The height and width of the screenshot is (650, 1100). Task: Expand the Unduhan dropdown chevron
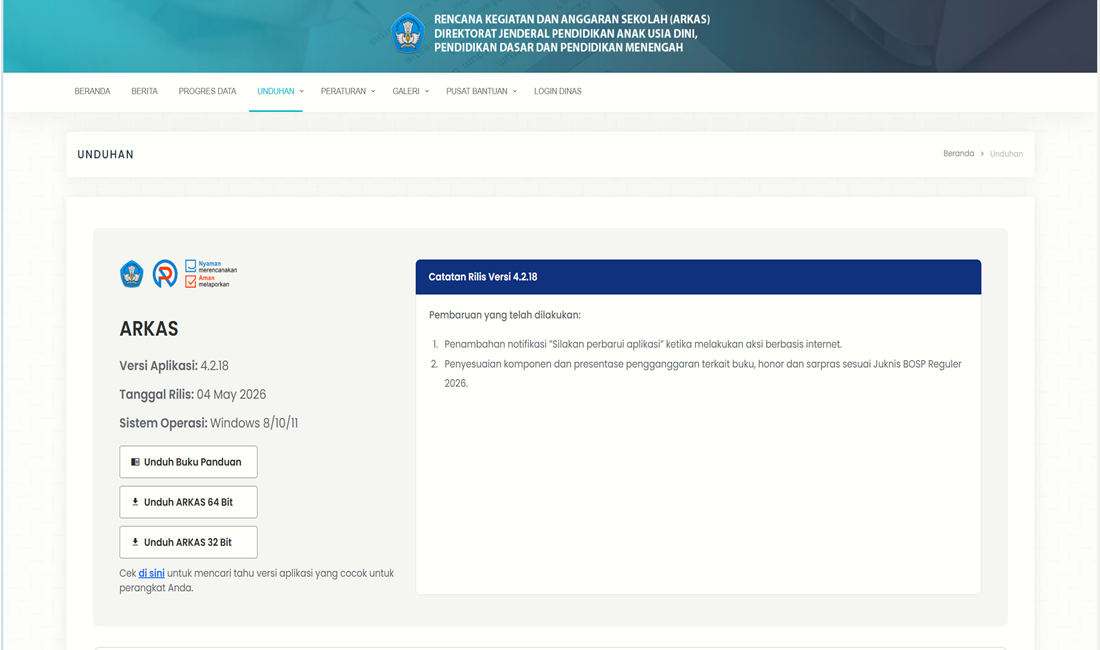302,91
